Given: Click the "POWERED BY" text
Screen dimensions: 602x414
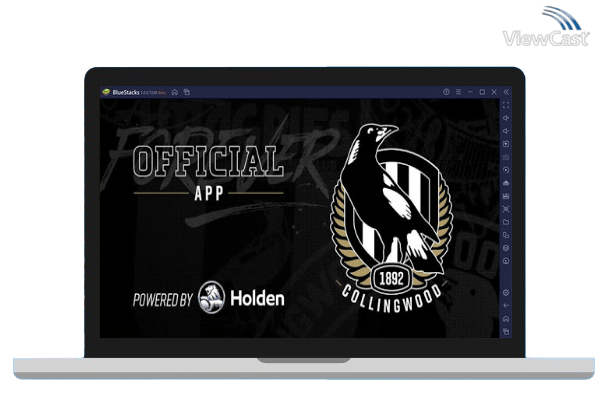Looking at the screenshot, I should pyautogui.click(x=162, y=300).
